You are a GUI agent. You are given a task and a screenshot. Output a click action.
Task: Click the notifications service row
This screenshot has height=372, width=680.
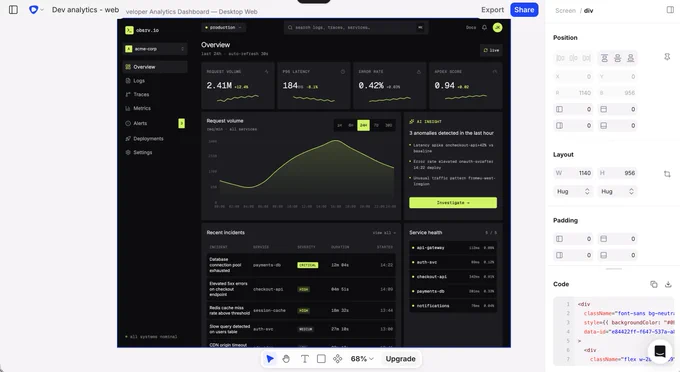(x=453, y=306)
